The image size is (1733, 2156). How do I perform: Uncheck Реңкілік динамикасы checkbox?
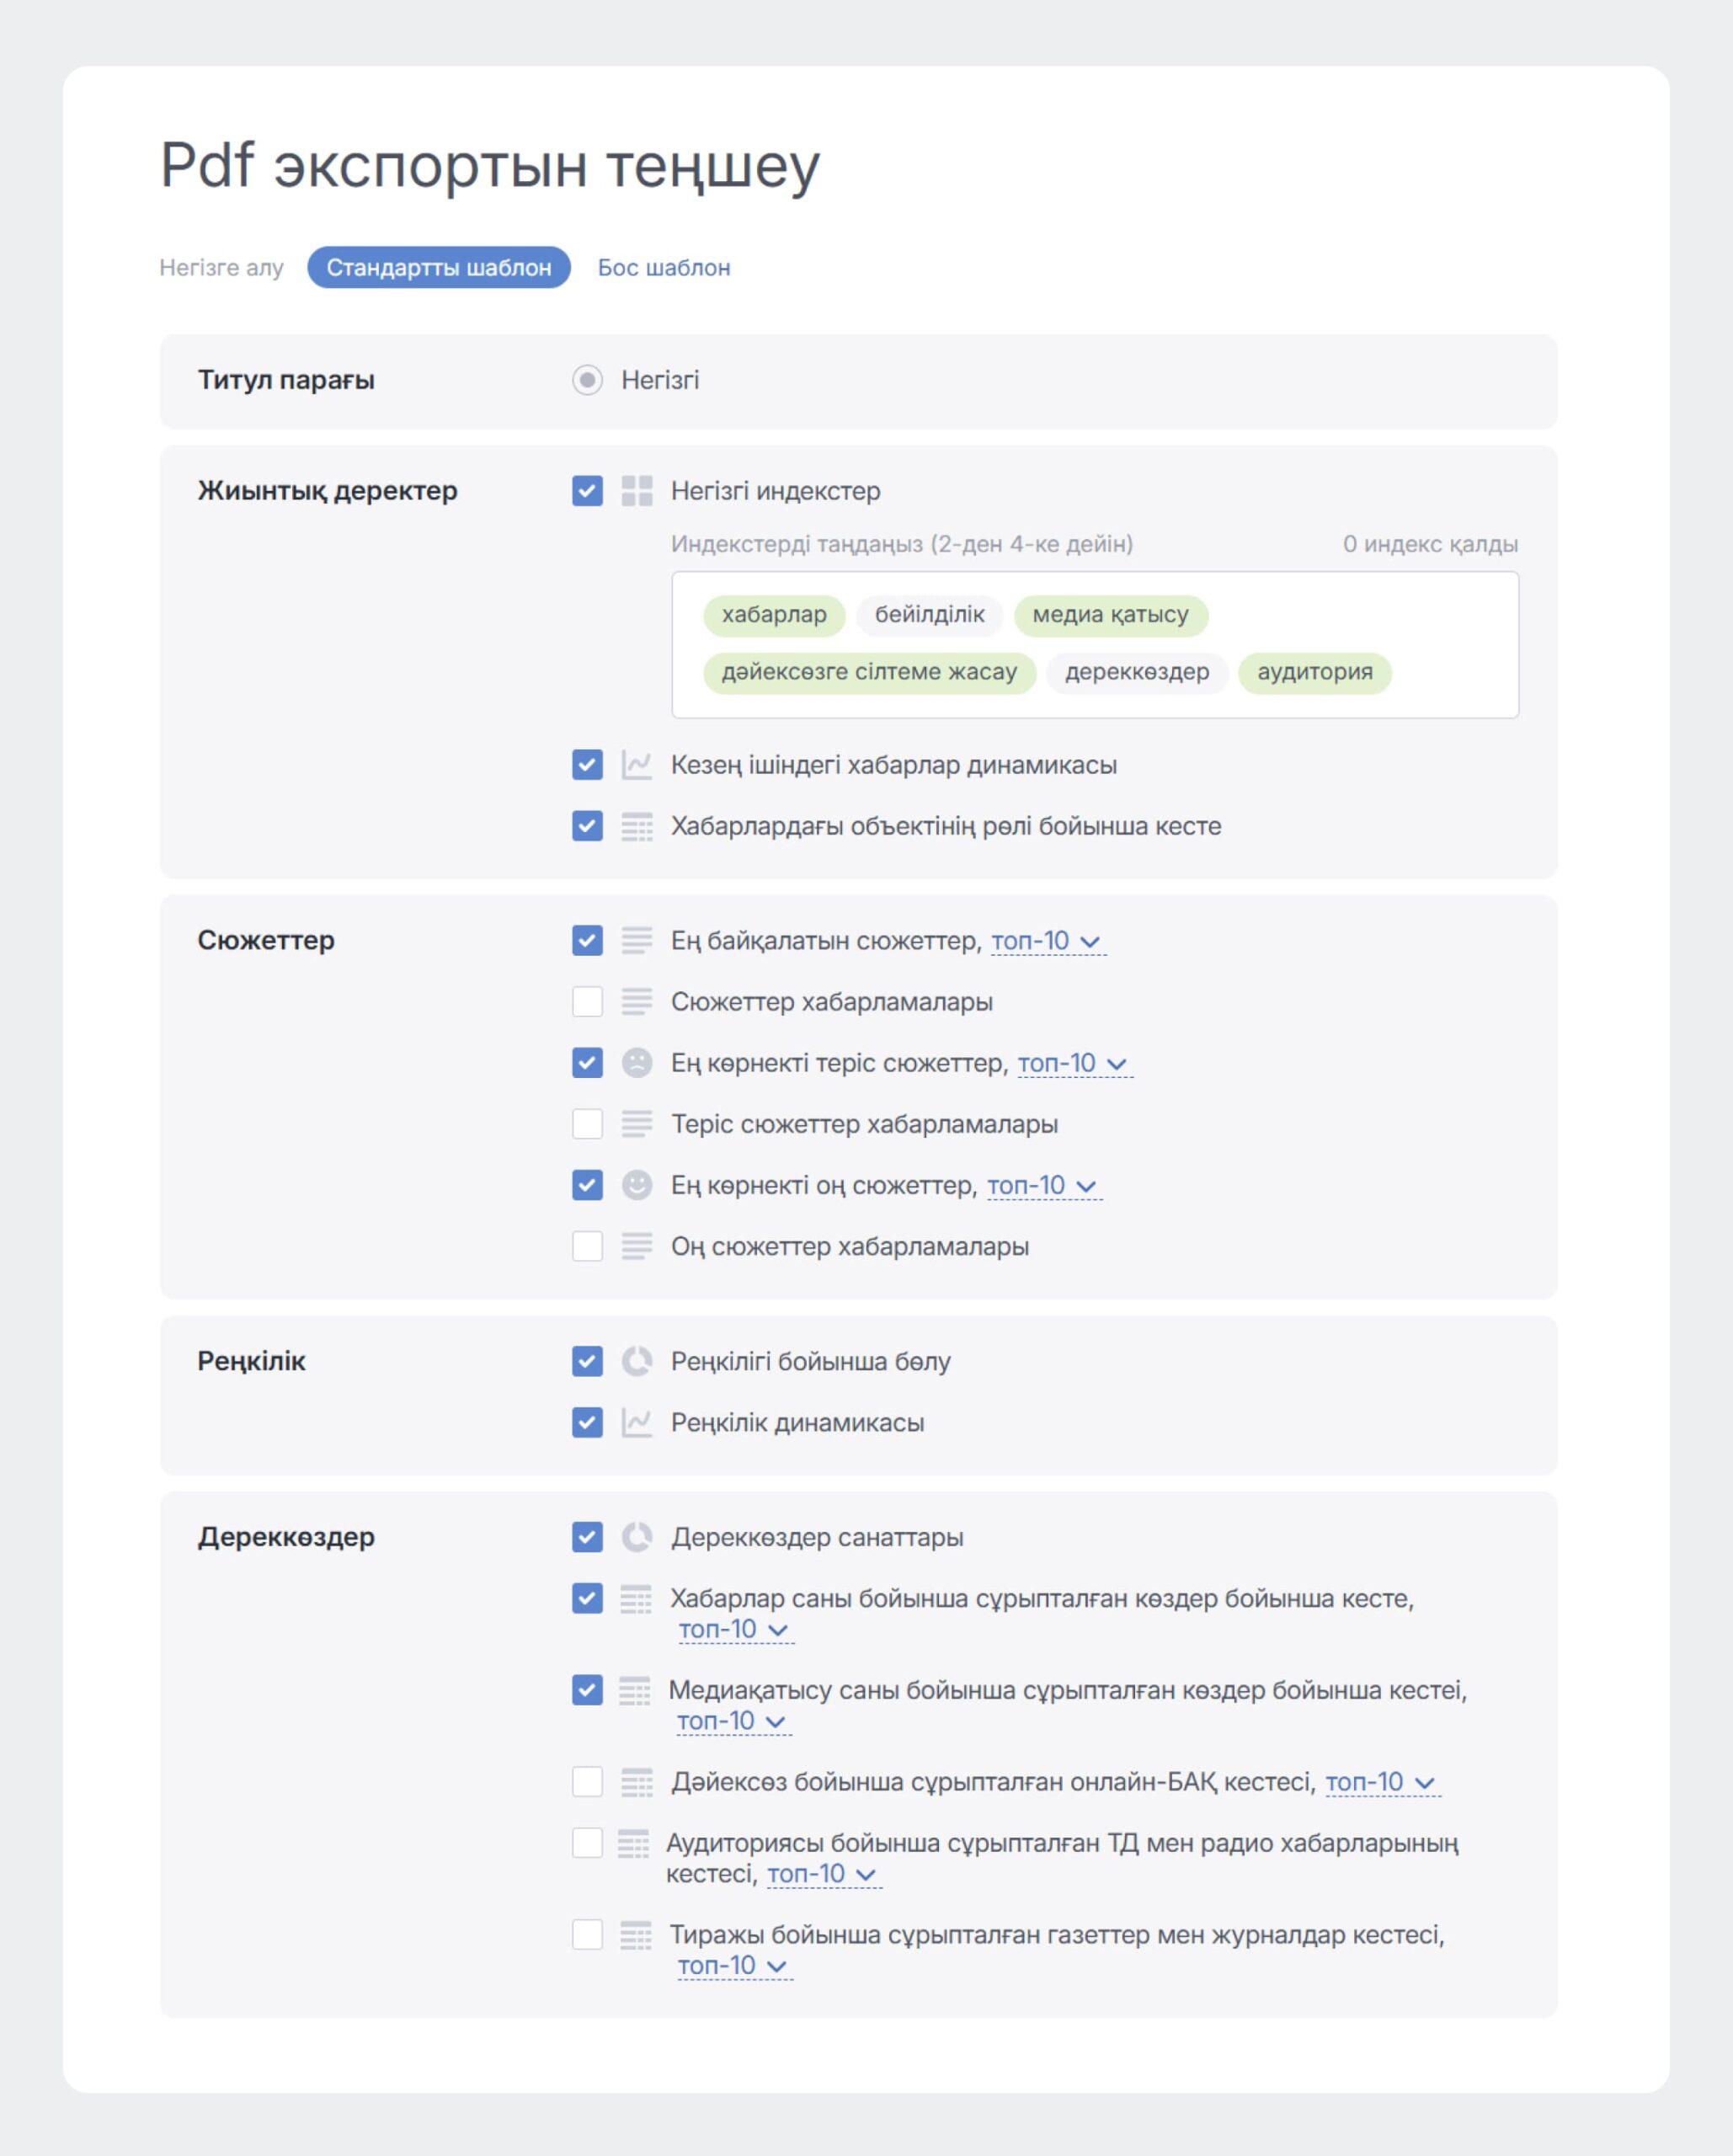(x=587, y=1422)
